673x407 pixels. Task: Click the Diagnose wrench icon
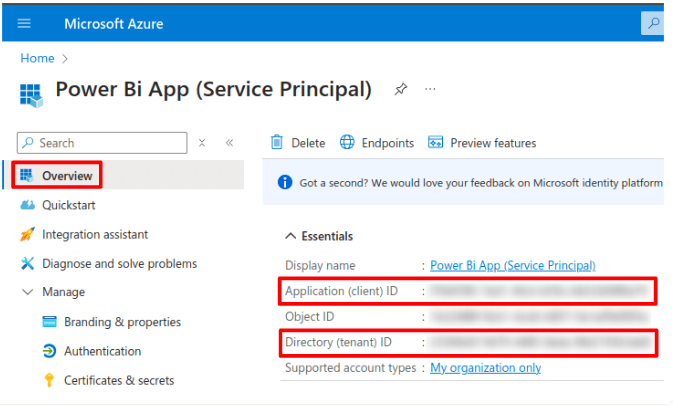(27, 263)
